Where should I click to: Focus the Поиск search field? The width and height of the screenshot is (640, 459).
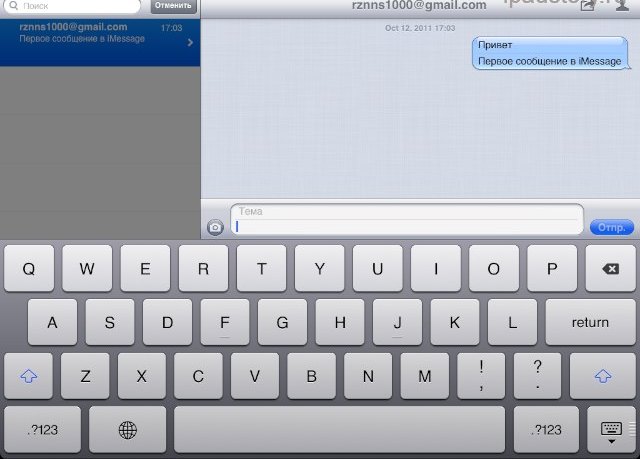pyautogui.click(x=73, y=6)
